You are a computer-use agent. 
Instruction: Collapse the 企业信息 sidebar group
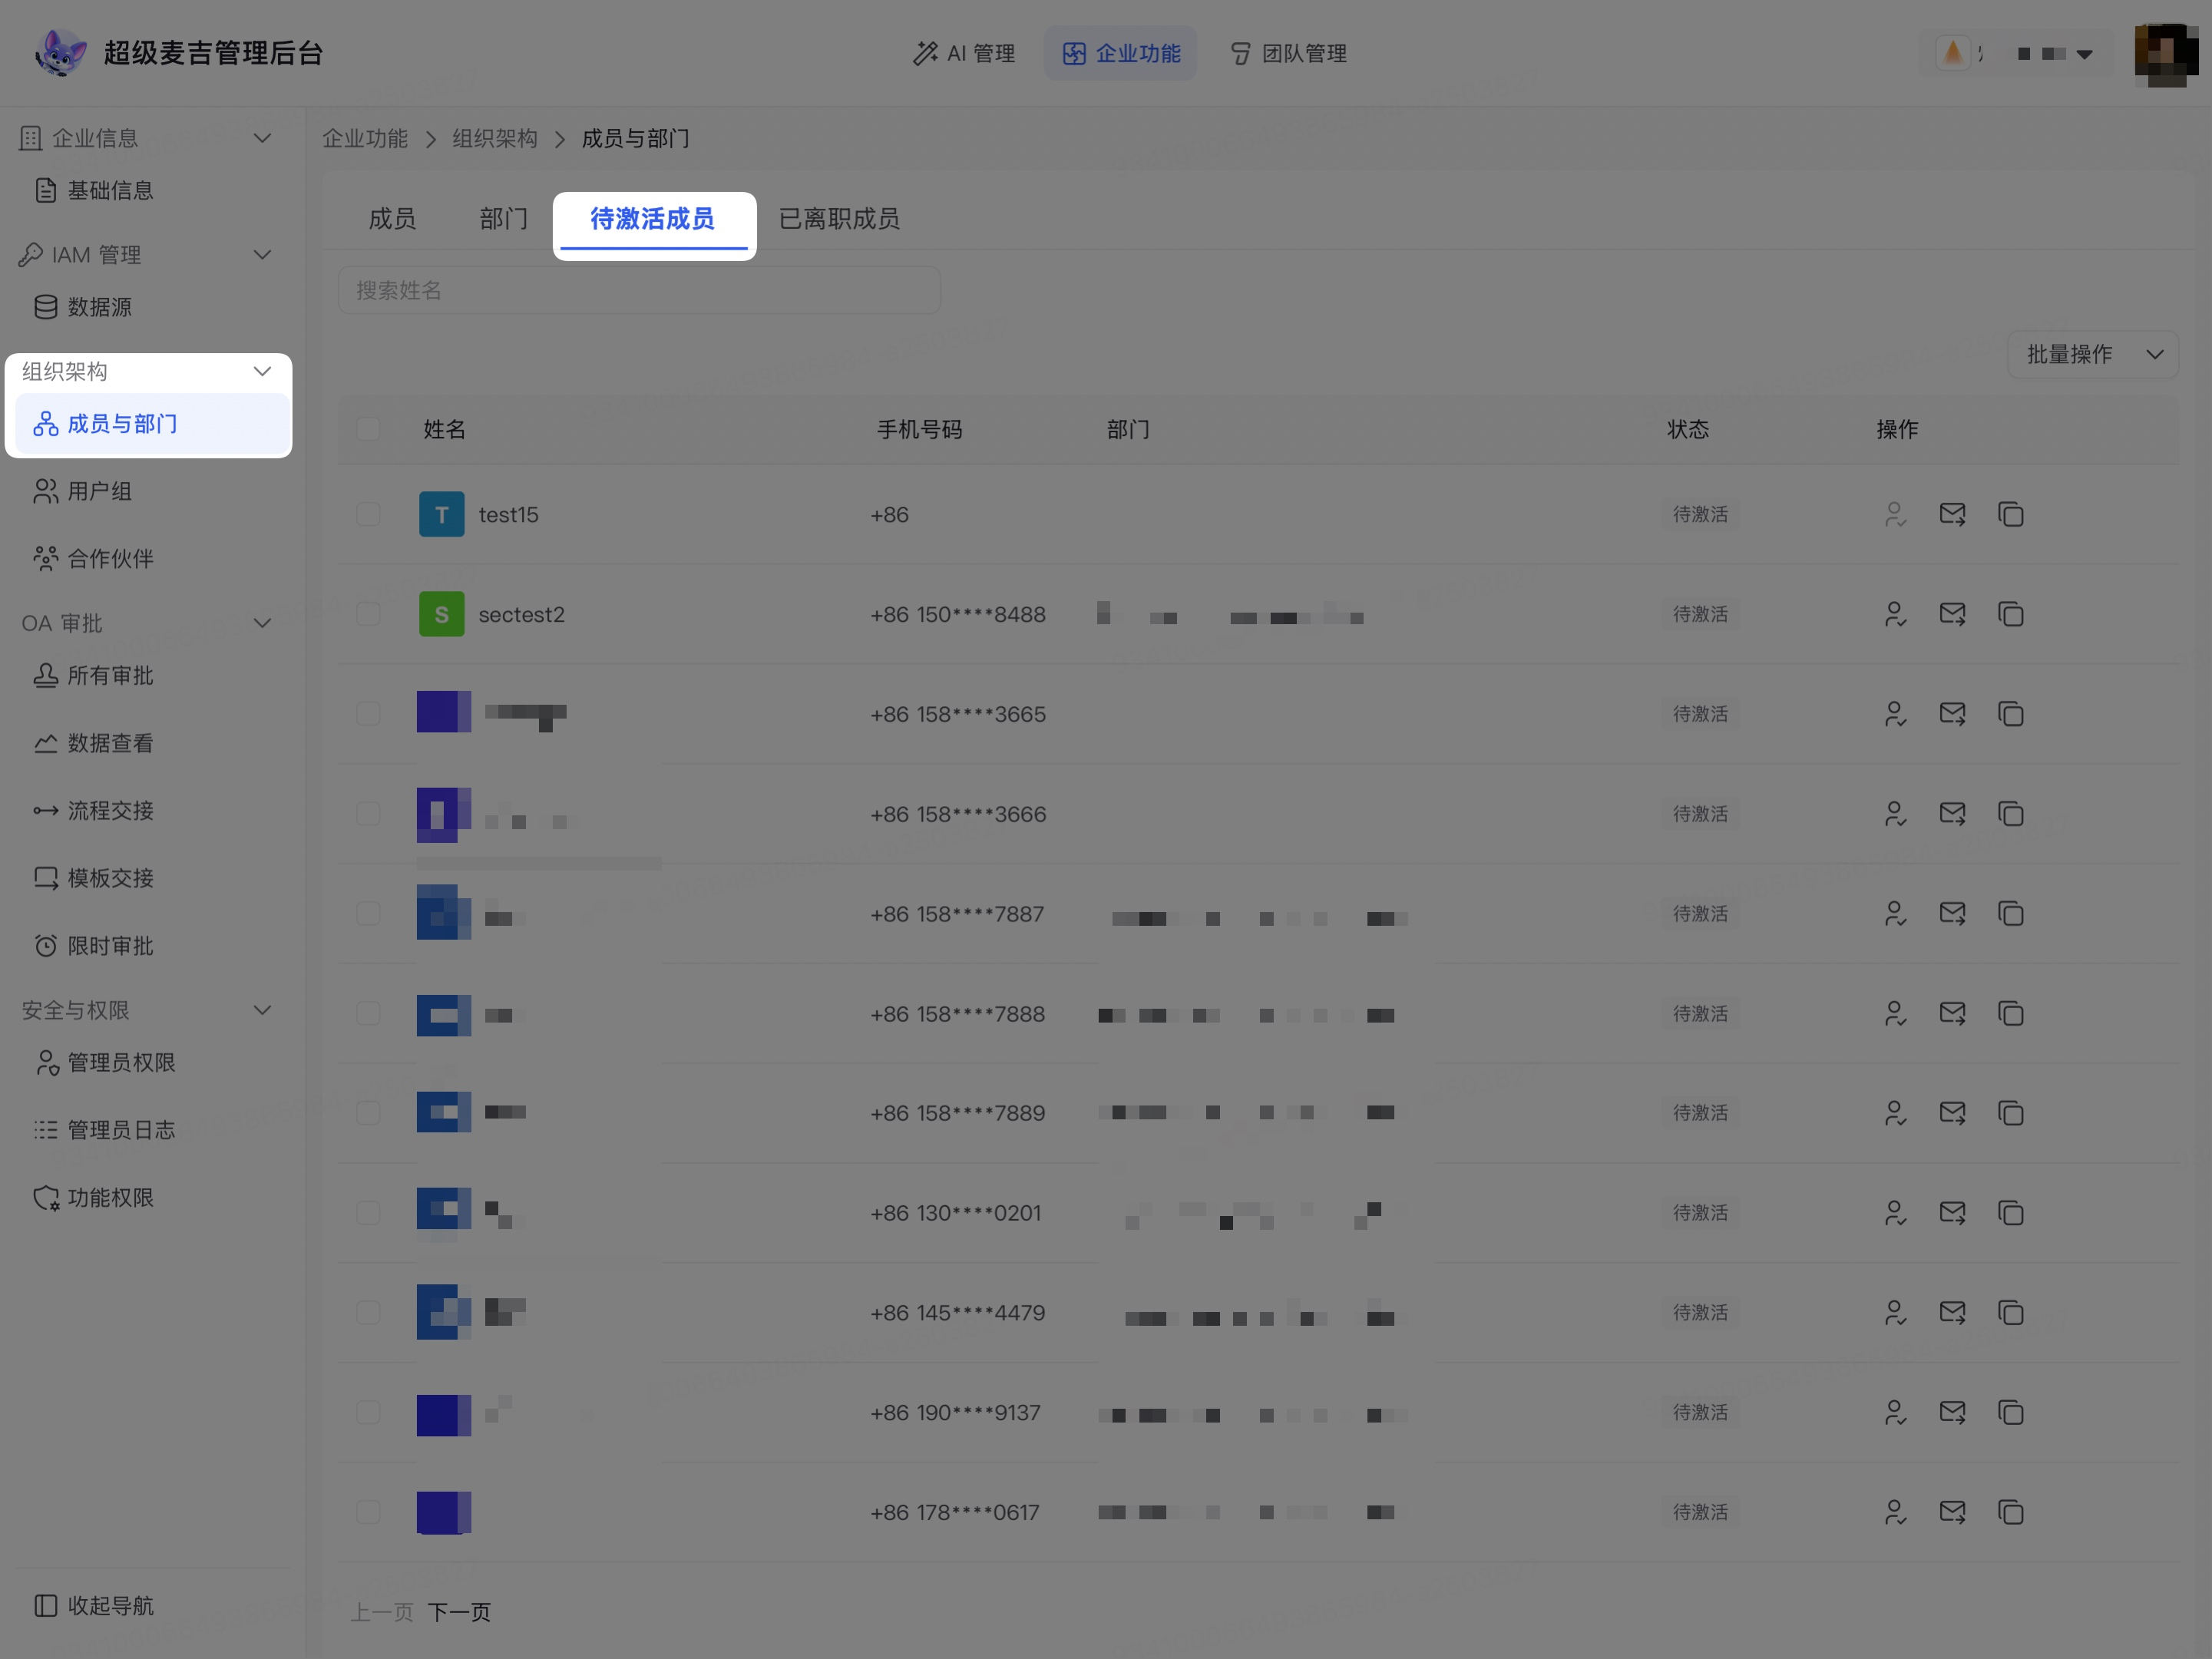pyautogui.click(x=262, y=138)
